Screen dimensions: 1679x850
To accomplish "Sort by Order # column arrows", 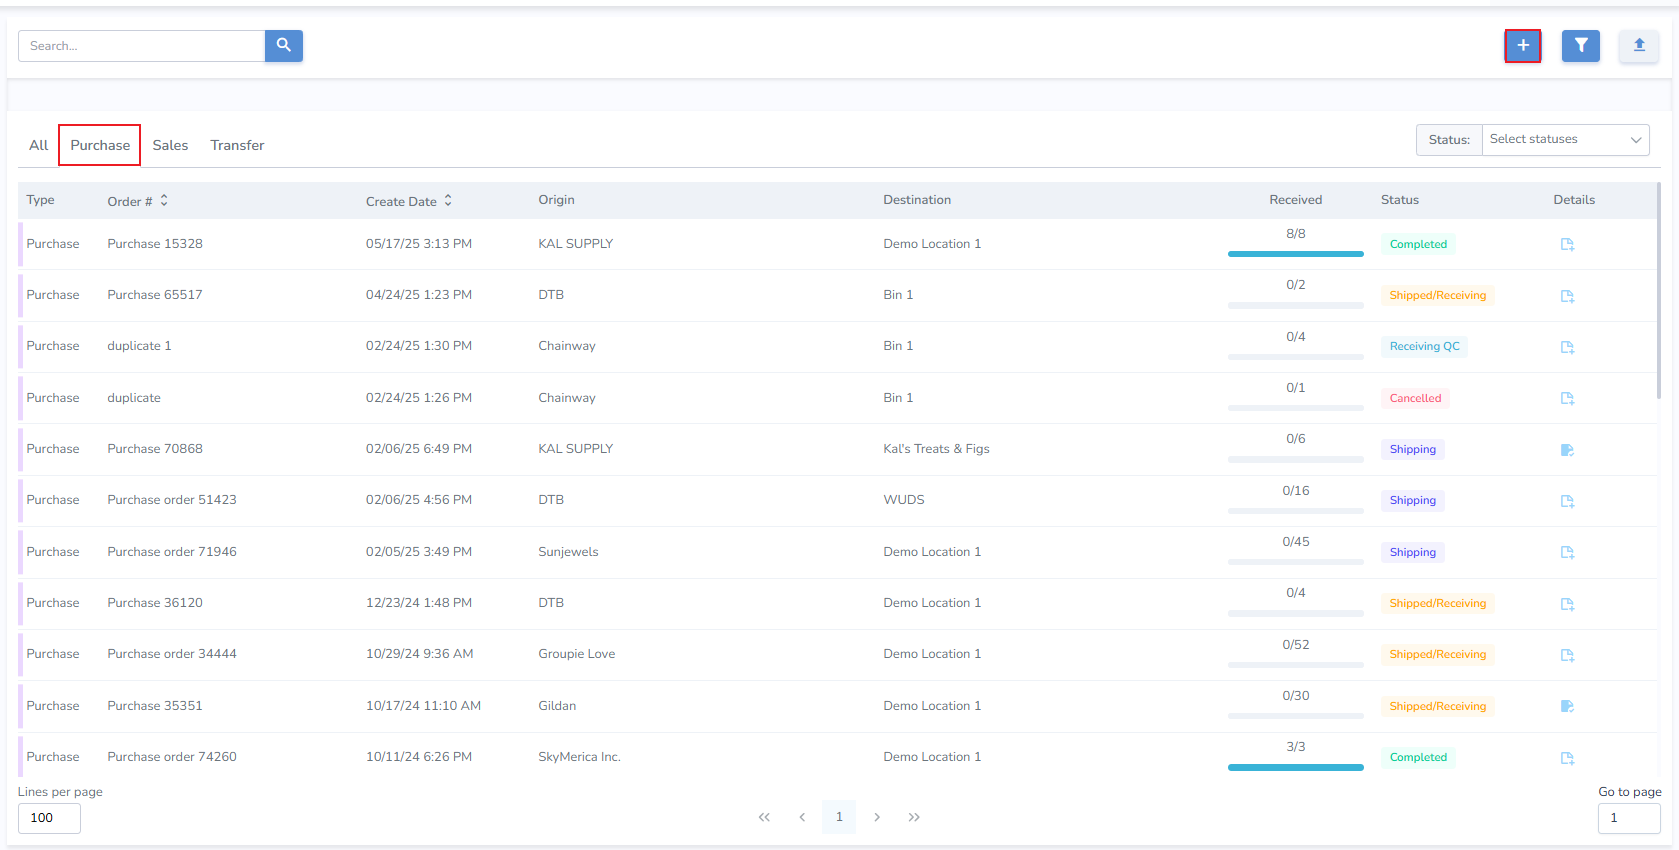I will pos(164,201).
